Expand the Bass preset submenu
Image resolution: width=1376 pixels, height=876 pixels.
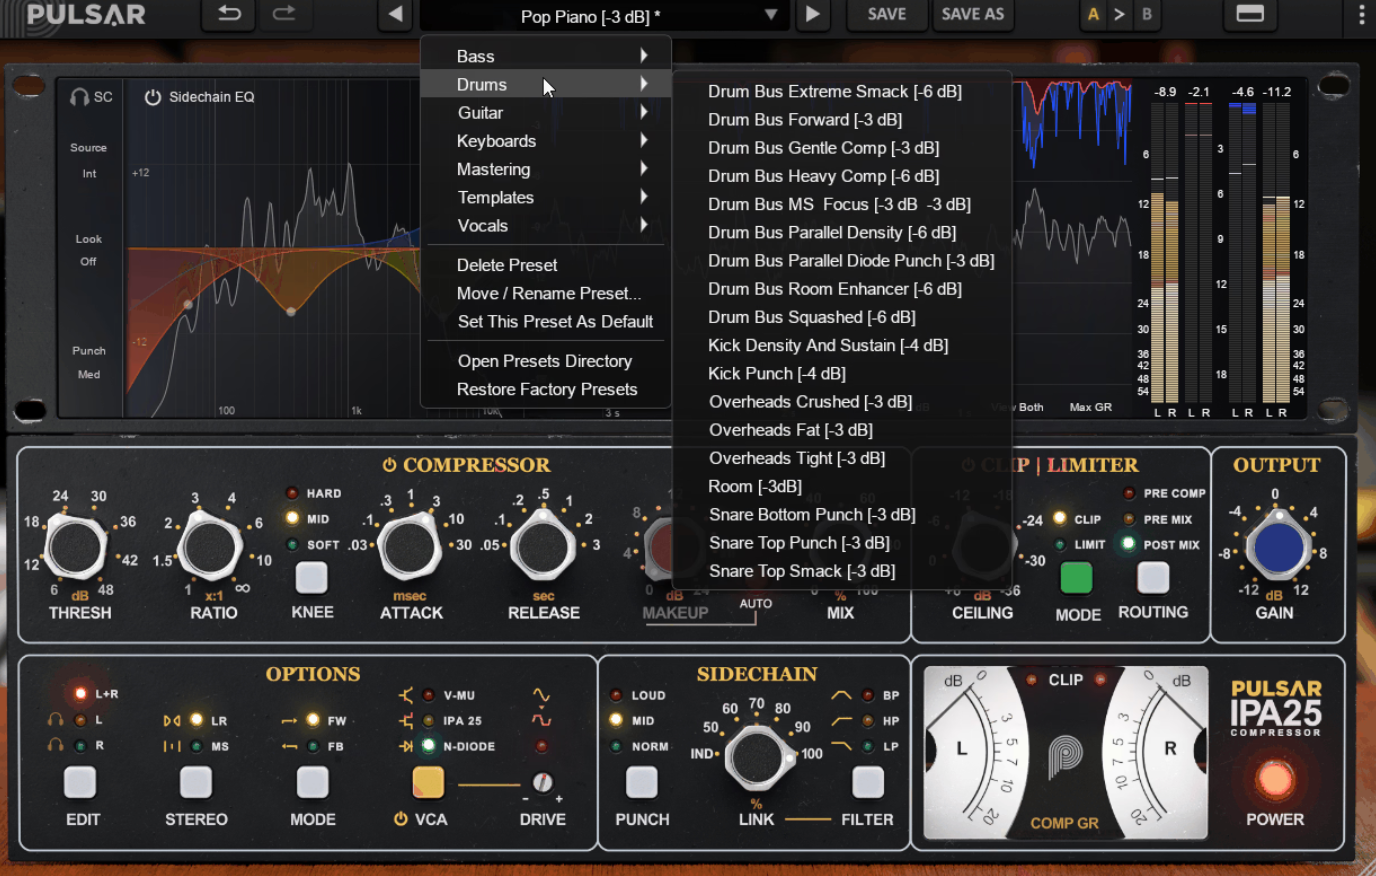[x=546, y=56]
